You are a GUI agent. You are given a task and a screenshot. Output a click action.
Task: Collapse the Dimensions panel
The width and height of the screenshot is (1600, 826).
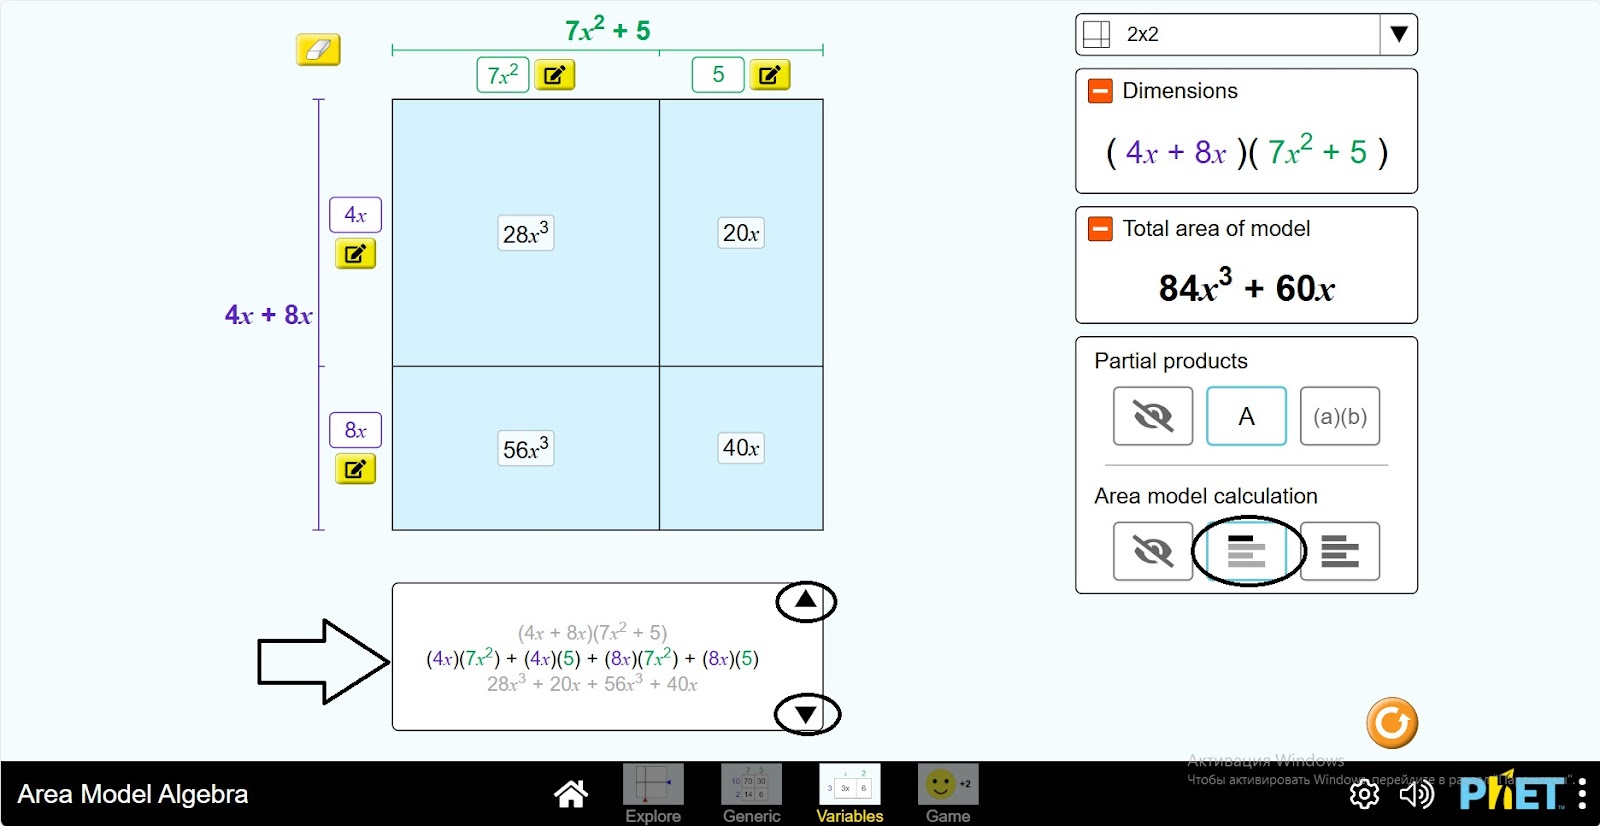click(x=1100, y=91)
